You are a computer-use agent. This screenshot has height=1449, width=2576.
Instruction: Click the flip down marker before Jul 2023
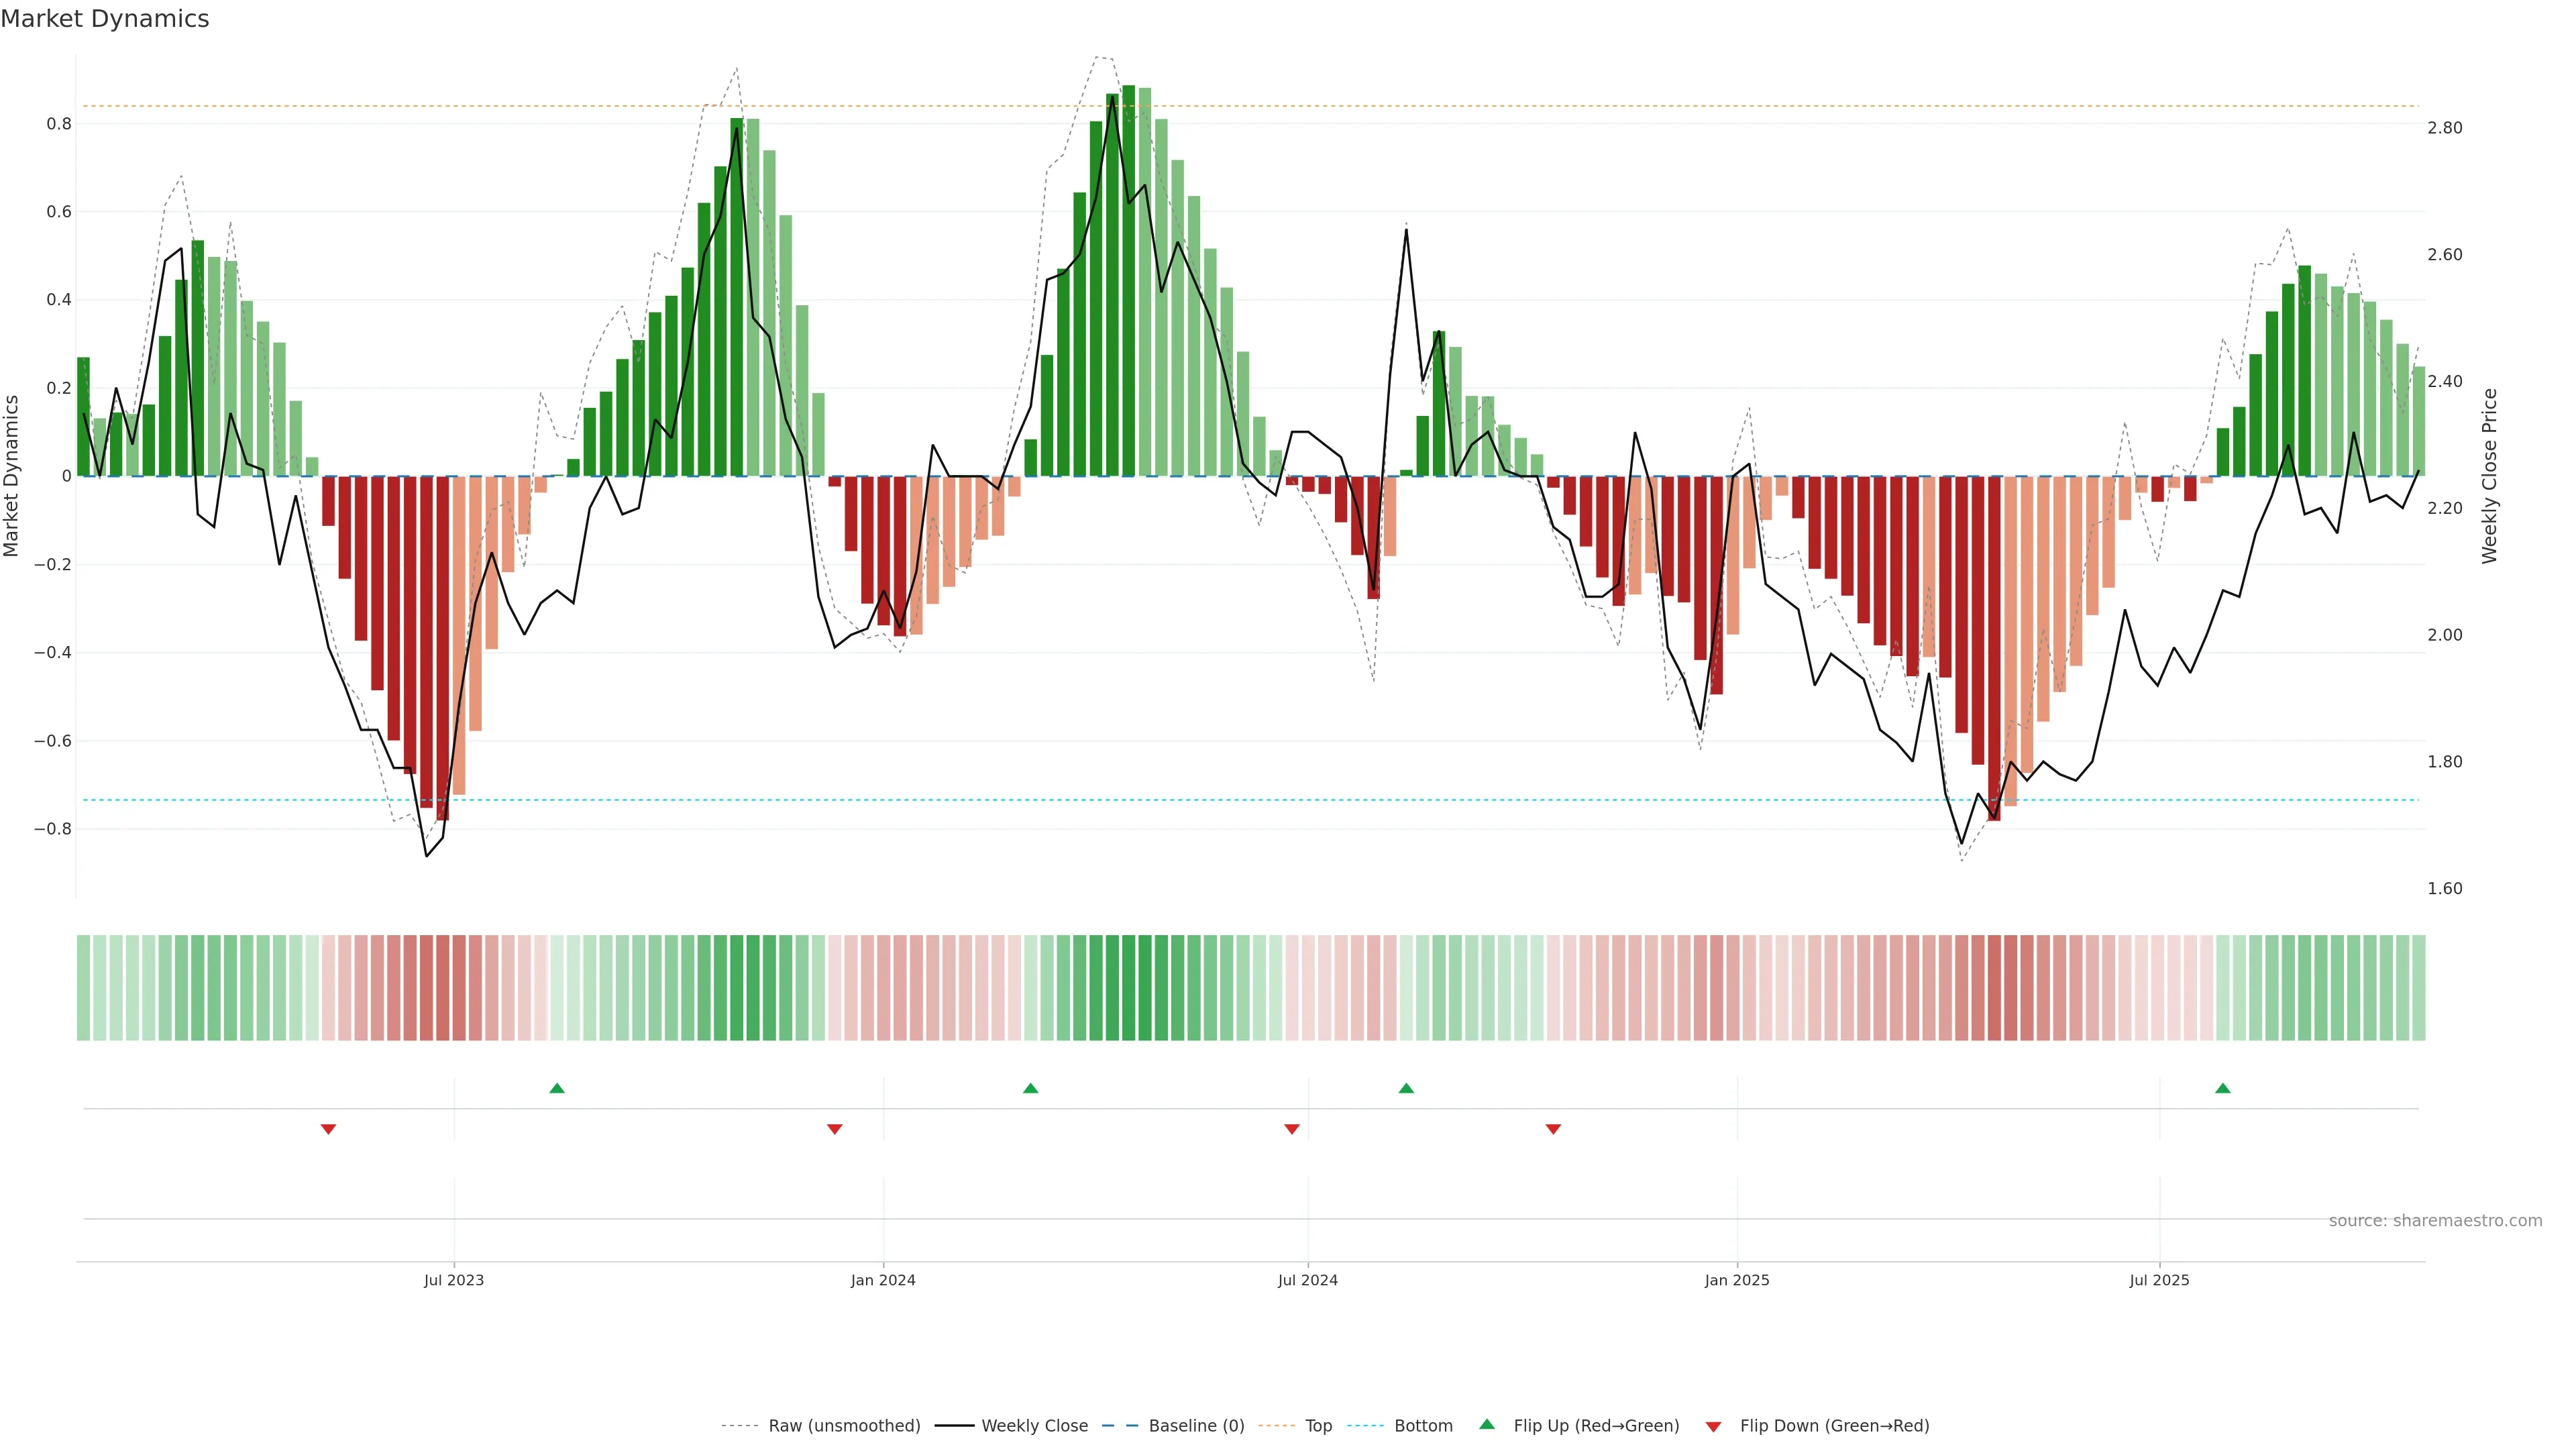[x=328, y=1129]
